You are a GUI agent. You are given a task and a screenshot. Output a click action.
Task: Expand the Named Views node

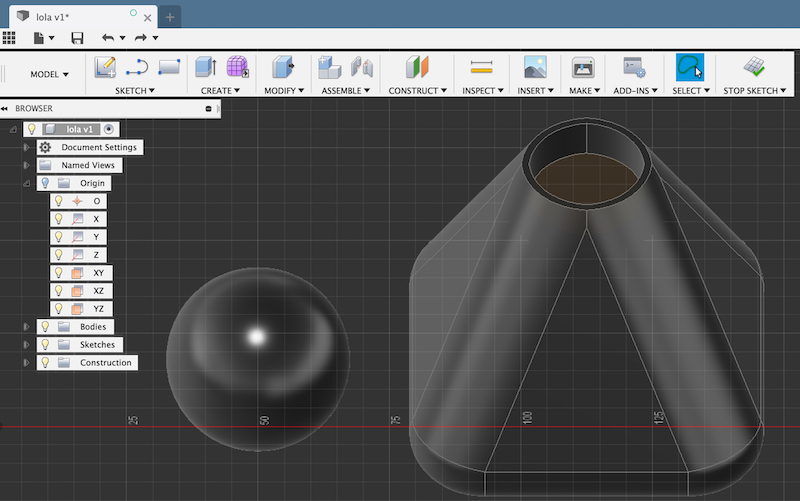coord(26,165)
